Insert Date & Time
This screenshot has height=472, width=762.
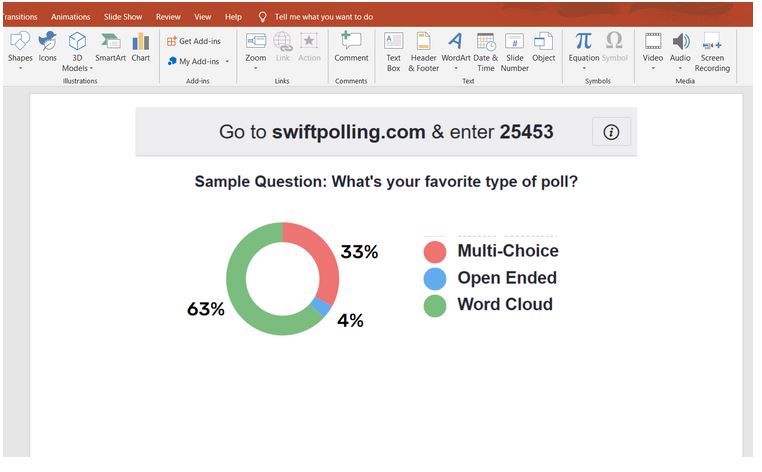click(485, 52)
